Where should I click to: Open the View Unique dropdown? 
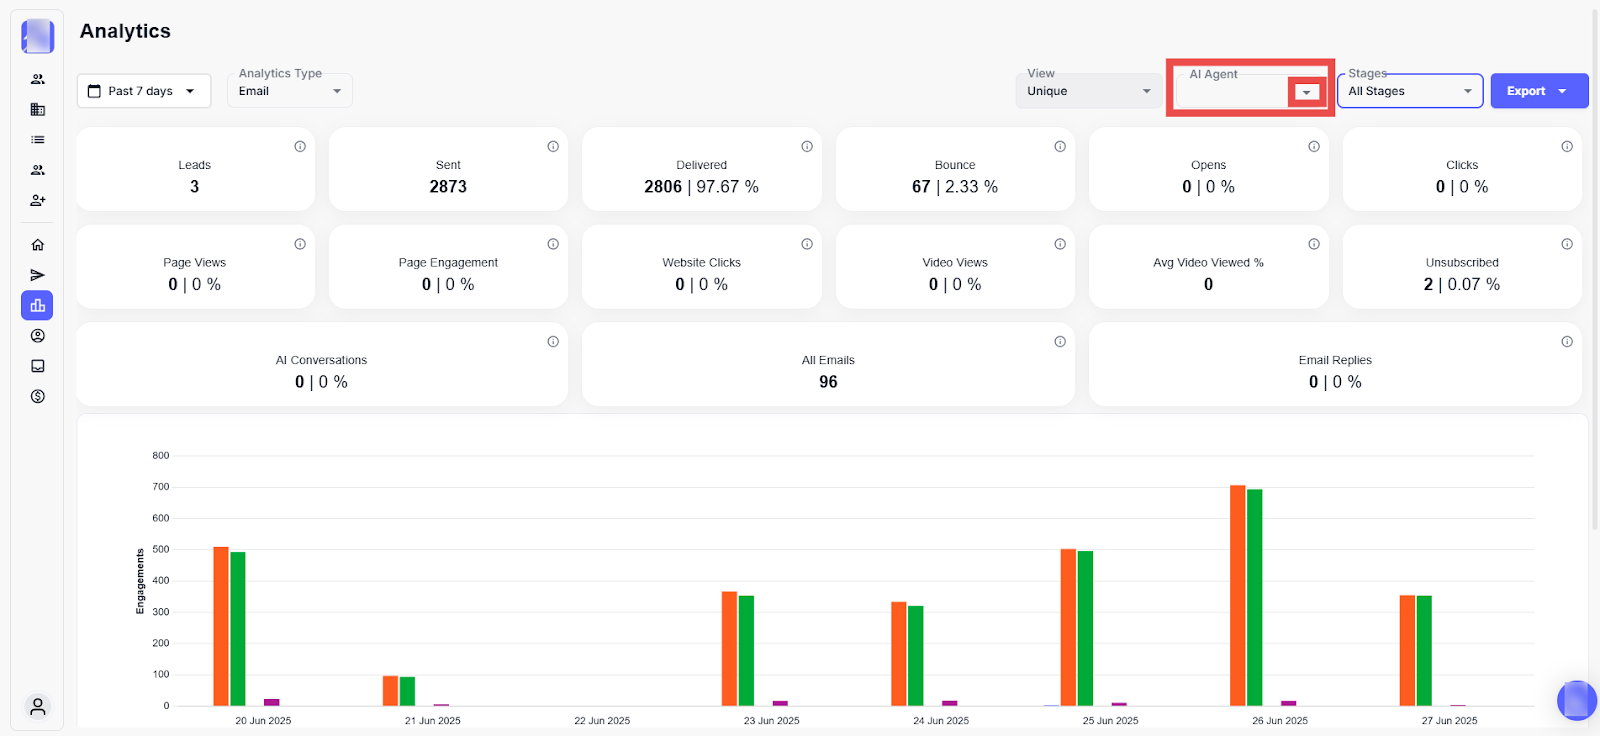(1088, 91)
